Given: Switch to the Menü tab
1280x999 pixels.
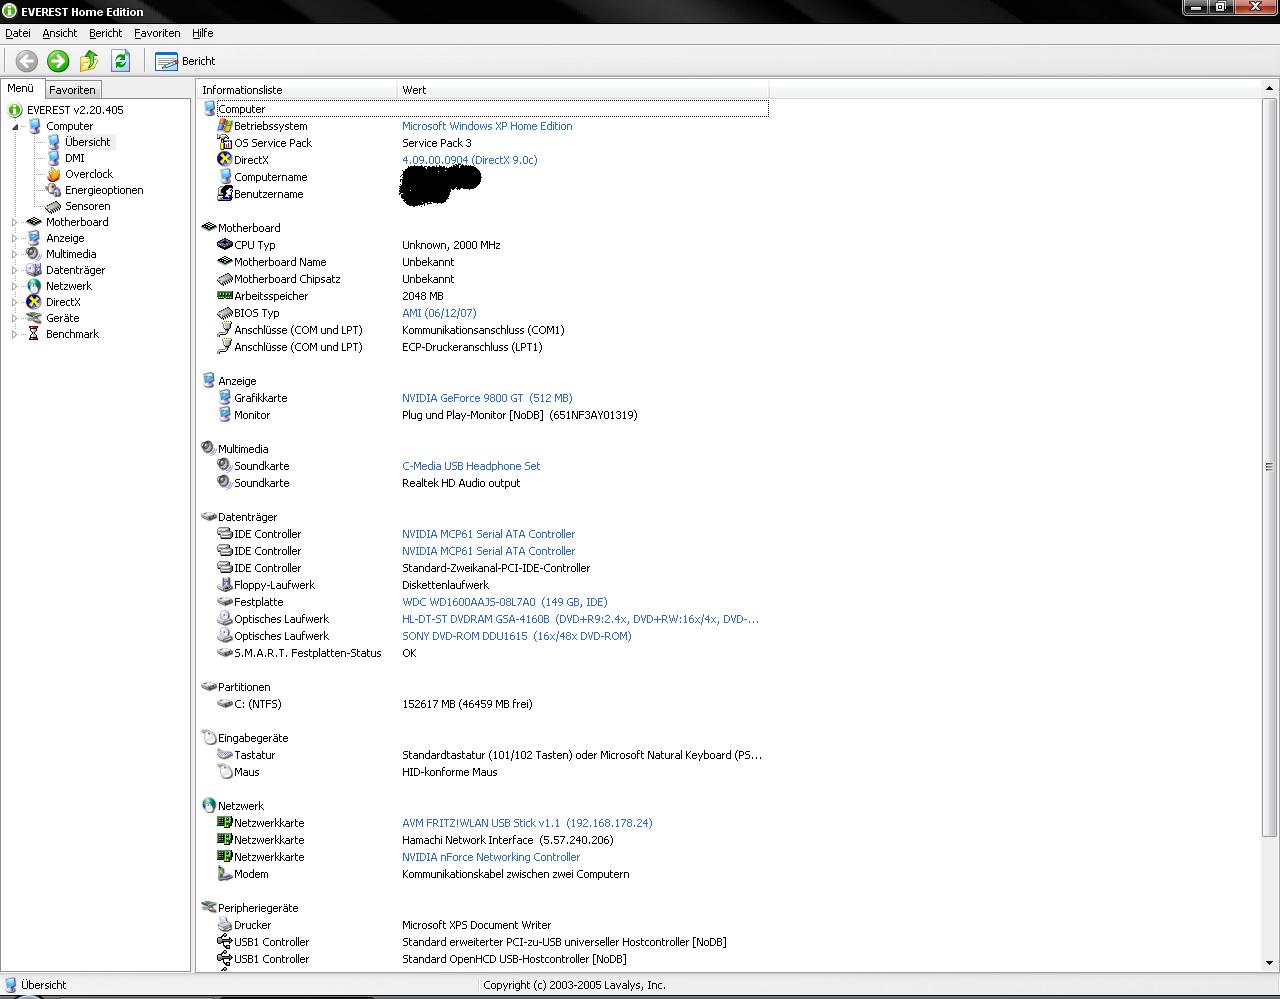Looking at the screenshot, I should click(21, 88).
